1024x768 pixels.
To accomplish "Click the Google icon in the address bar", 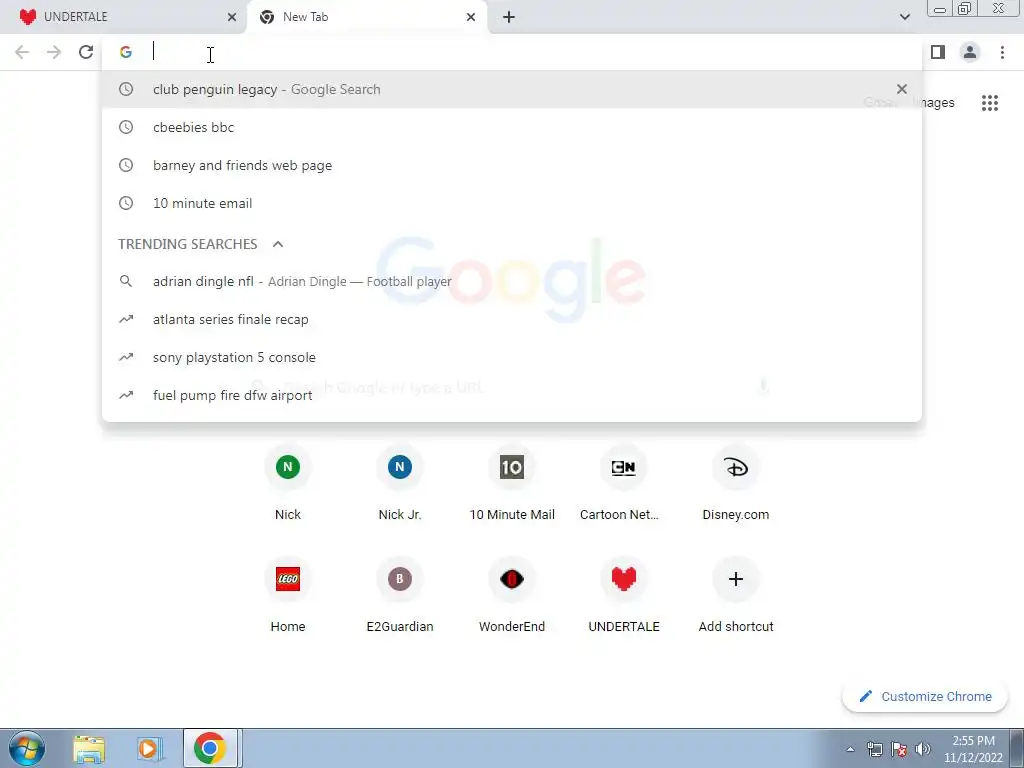I will click(x=126, y=52).
